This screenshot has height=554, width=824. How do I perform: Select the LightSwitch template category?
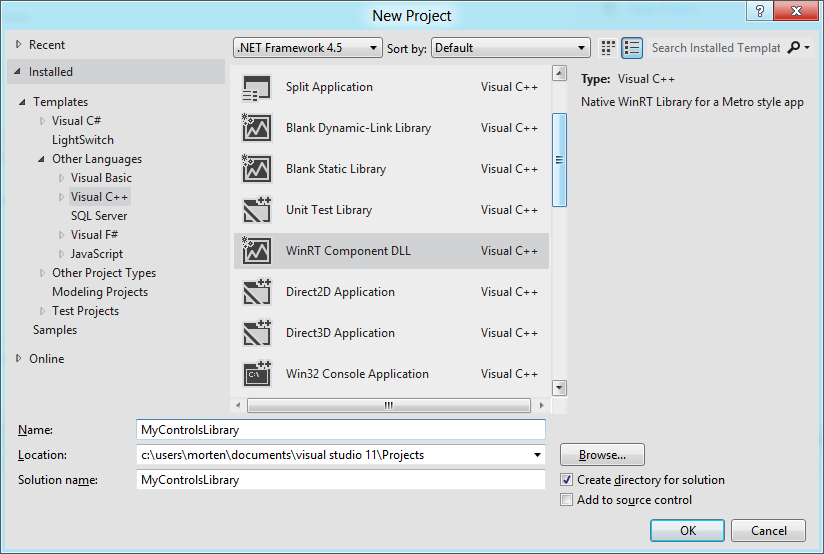(83, 140)
